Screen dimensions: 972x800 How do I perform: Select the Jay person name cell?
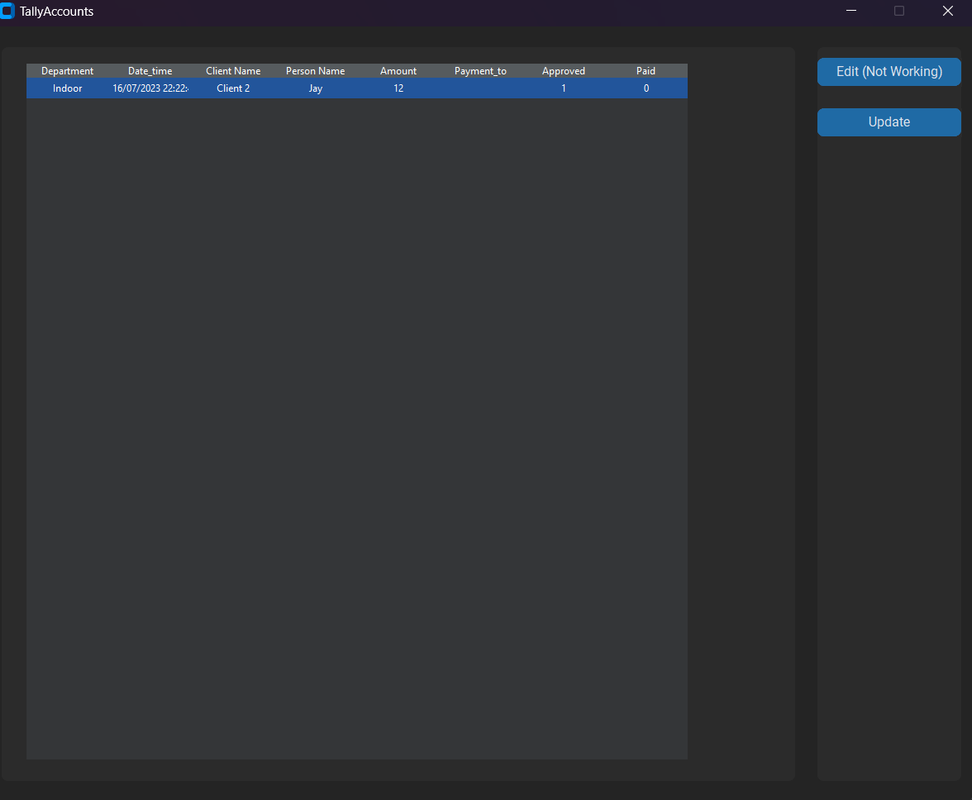click(316, 88)
